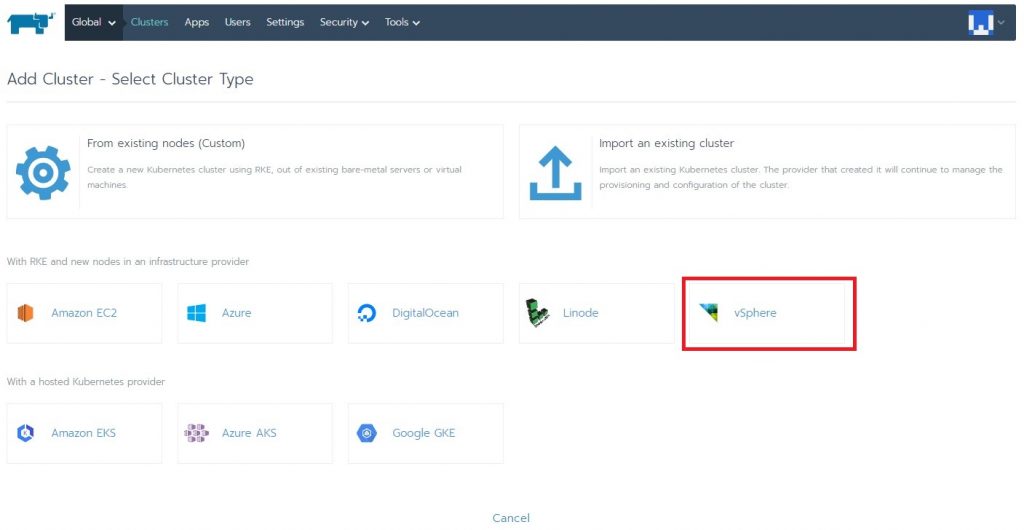
Task: Select Import an existing cluster
Action: (x=666, y=143)
